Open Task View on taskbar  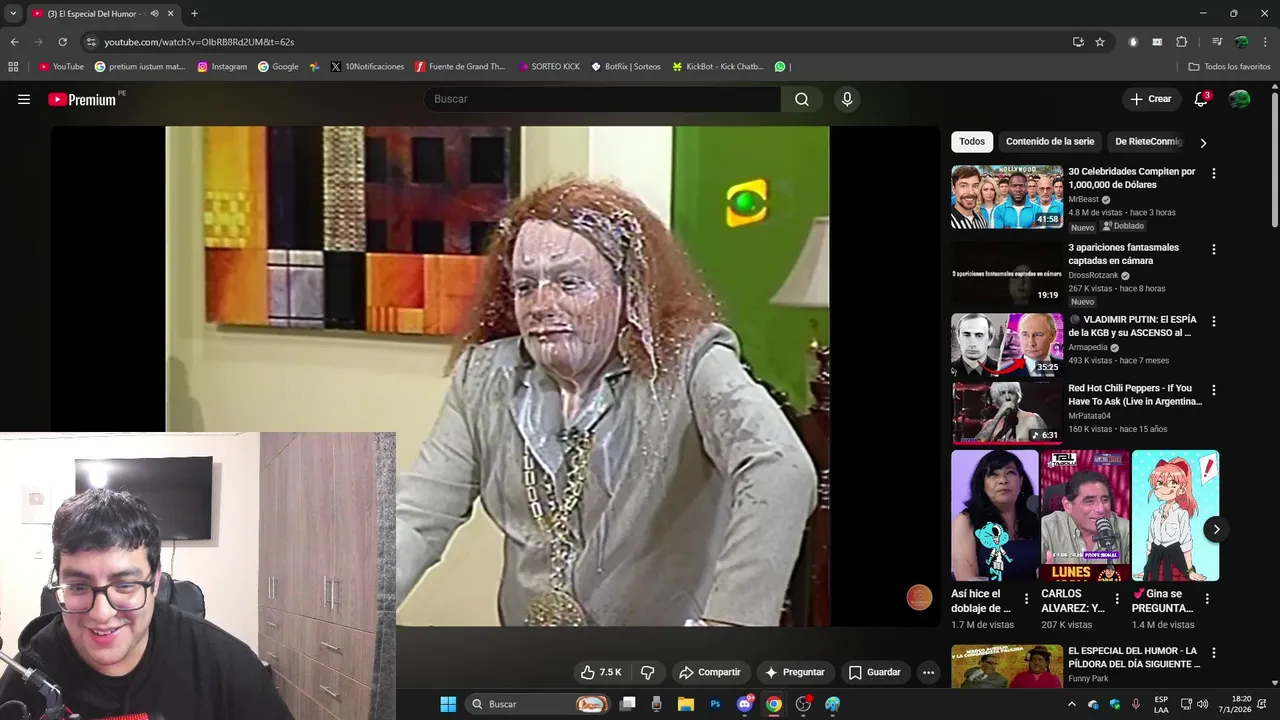pyautogui.click(x=627, y=704)
